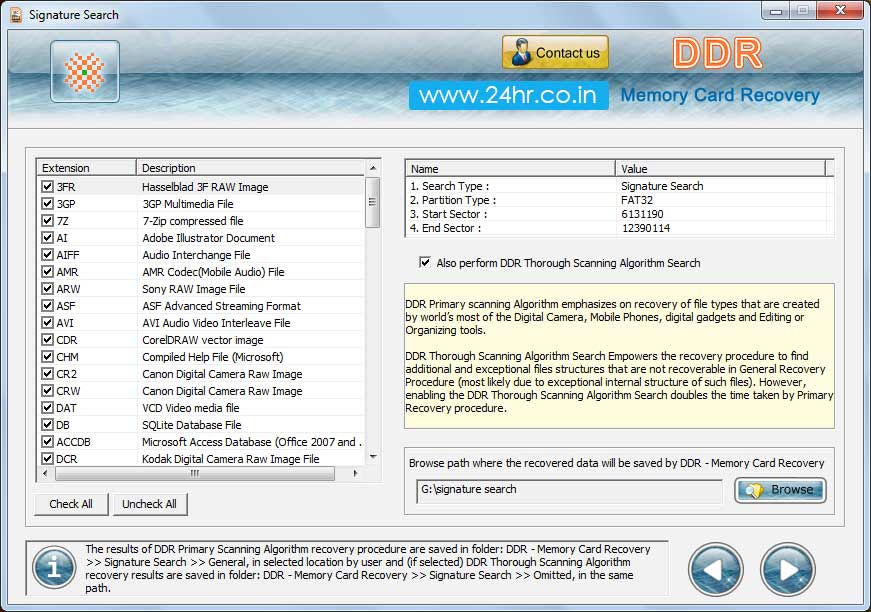Viewport: 871px width, 612px height.
Task: Open the Contact us button
Action: pos(555,53)
